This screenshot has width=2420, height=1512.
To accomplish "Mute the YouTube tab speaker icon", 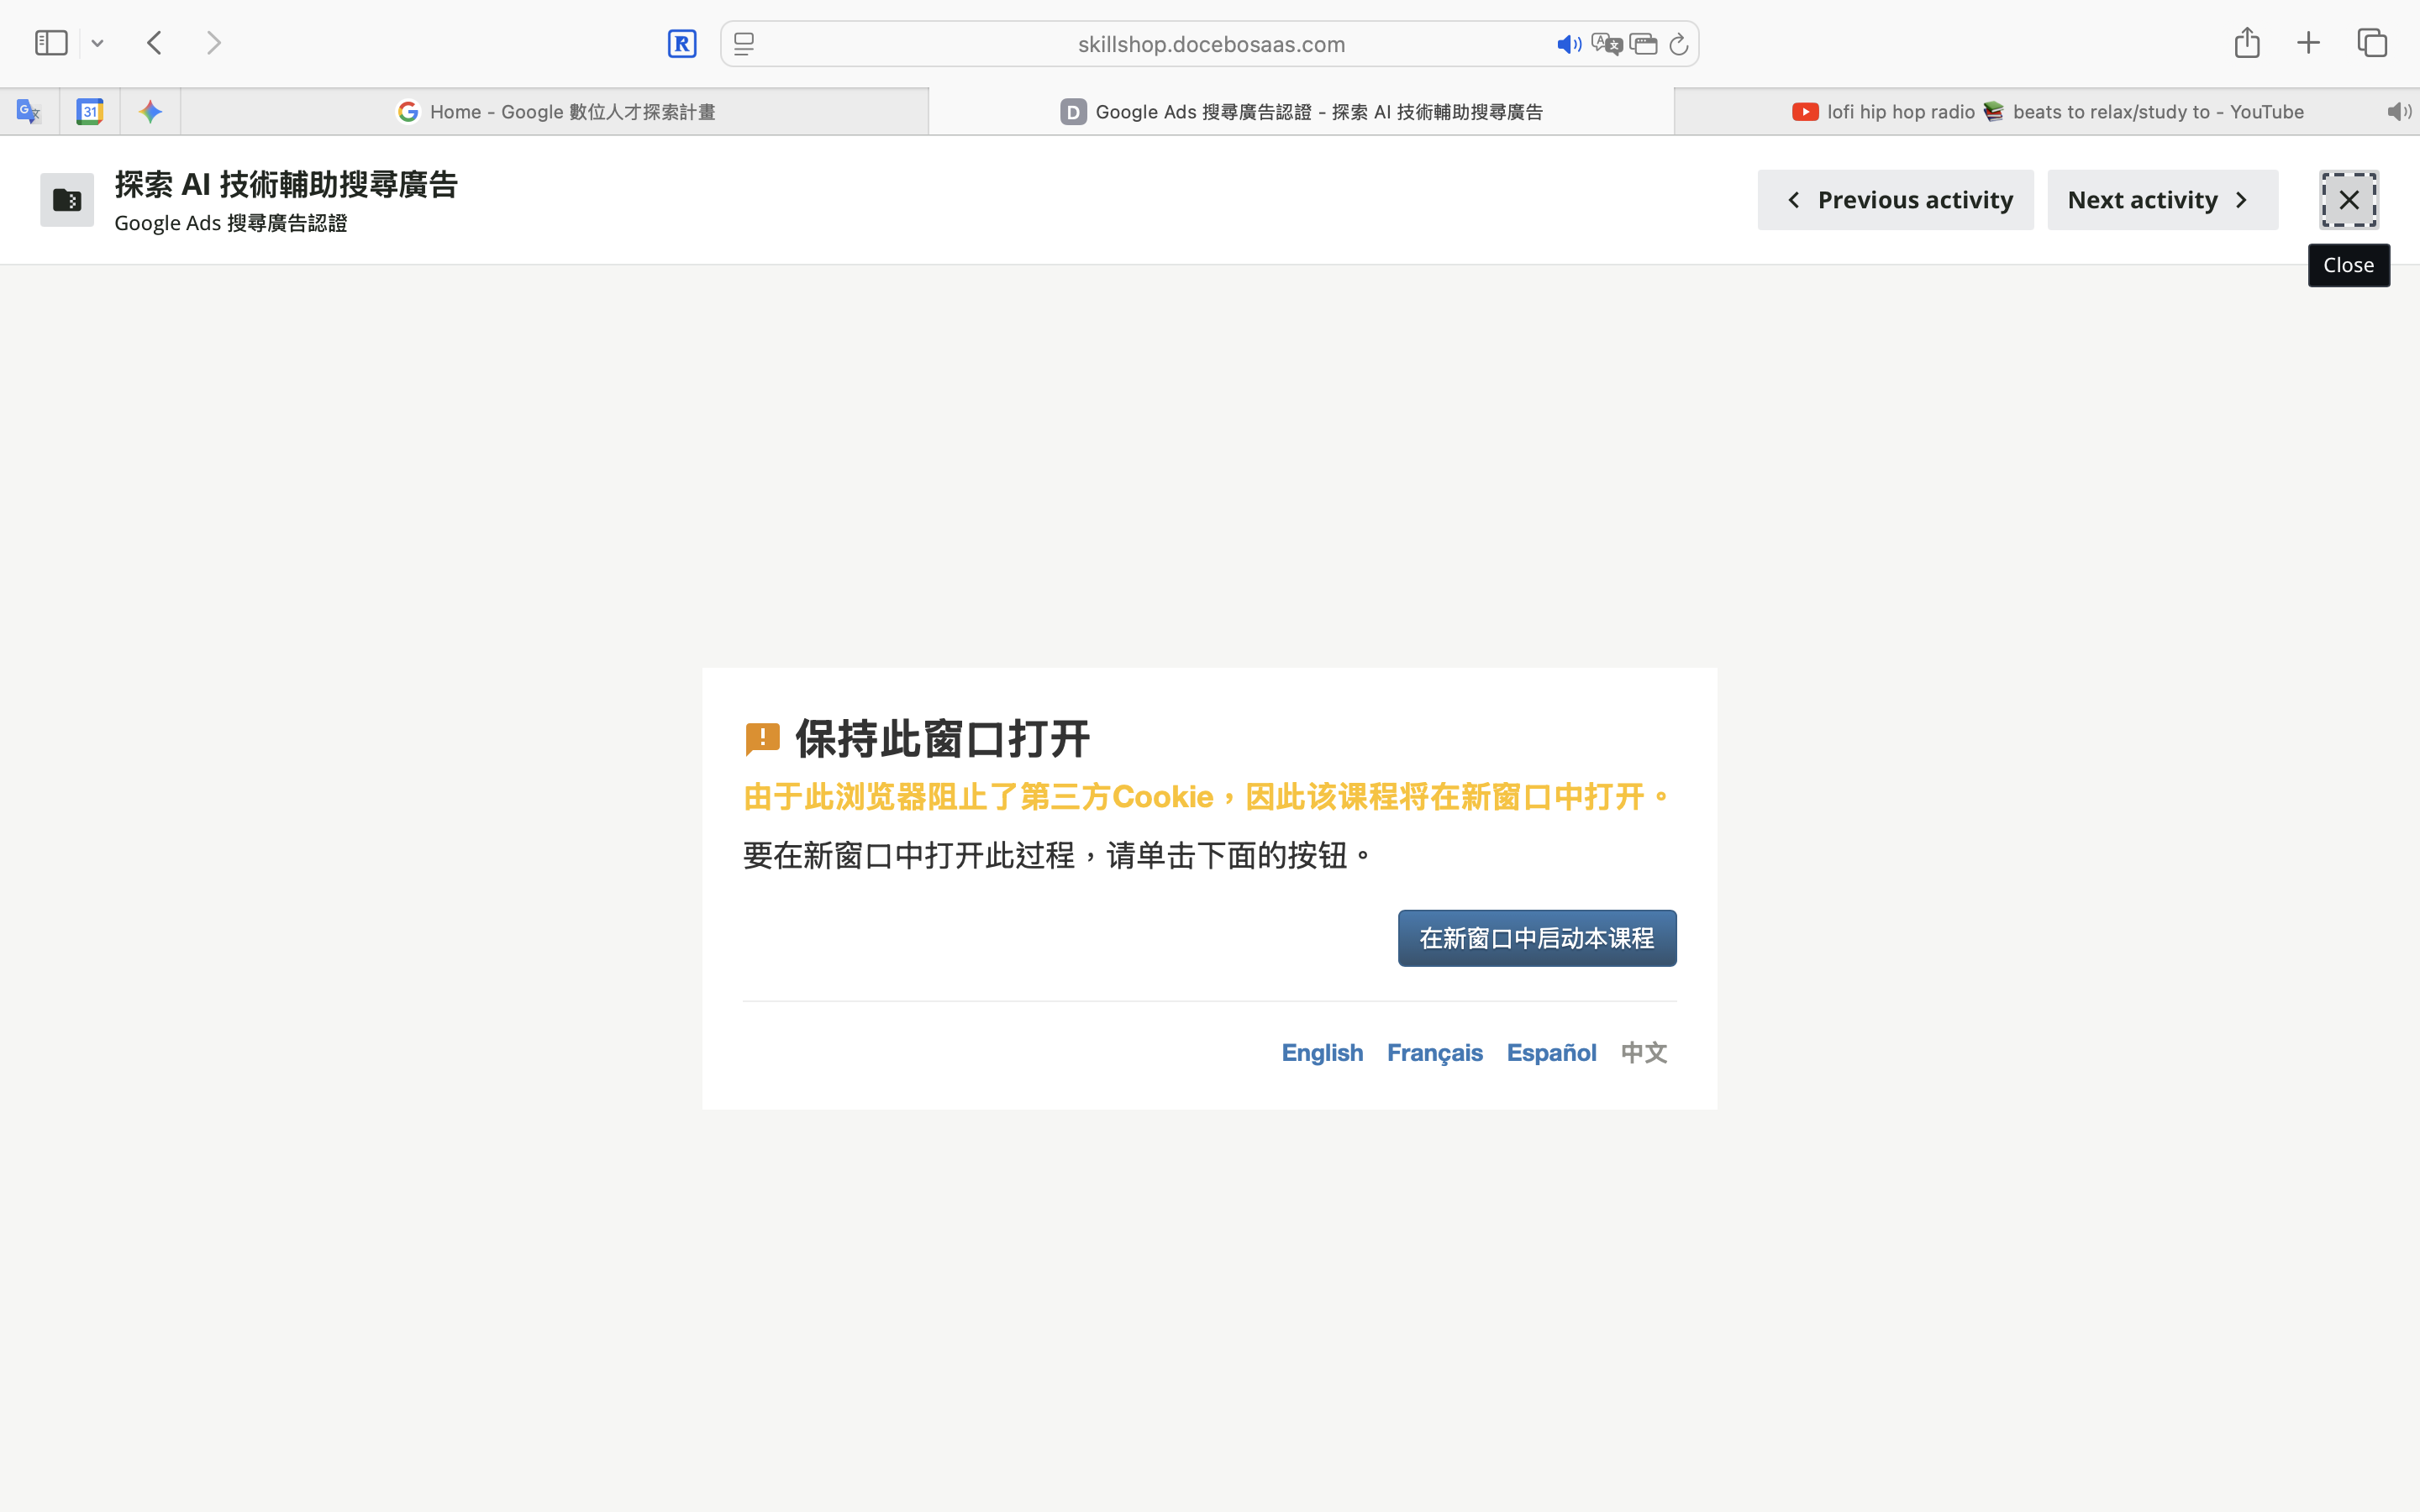I will coord(2398,112).
